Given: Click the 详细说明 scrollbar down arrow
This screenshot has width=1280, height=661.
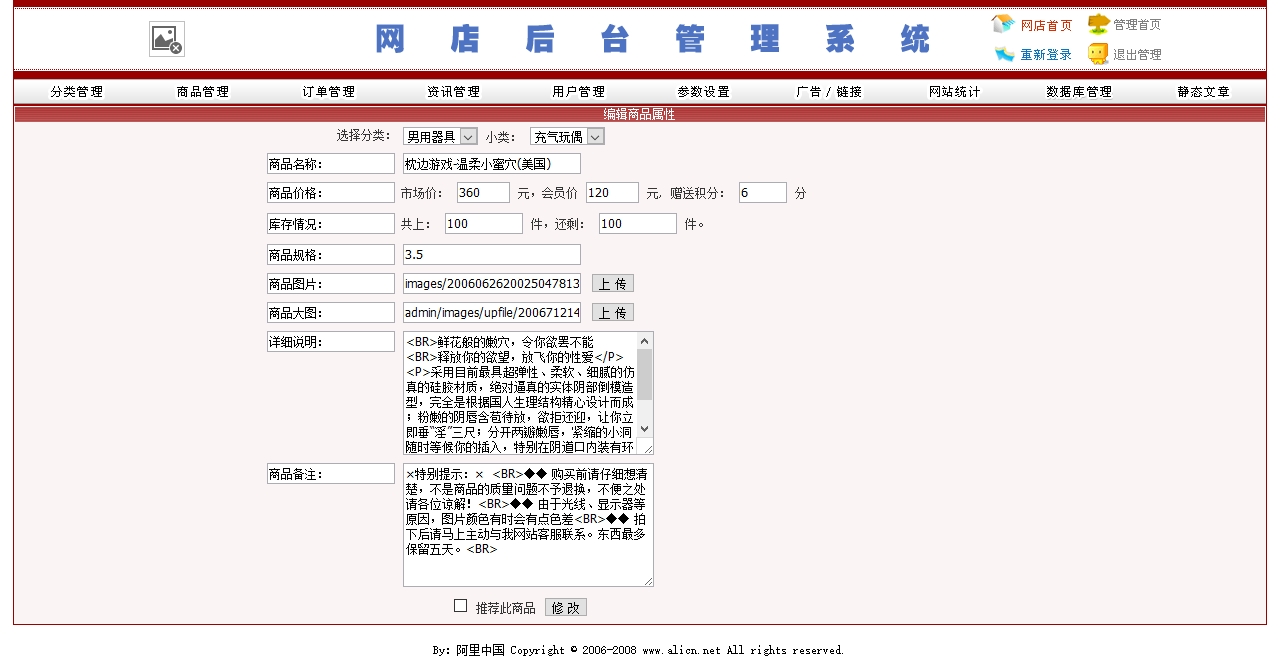Looking at the screenshot, I should 645,427.
